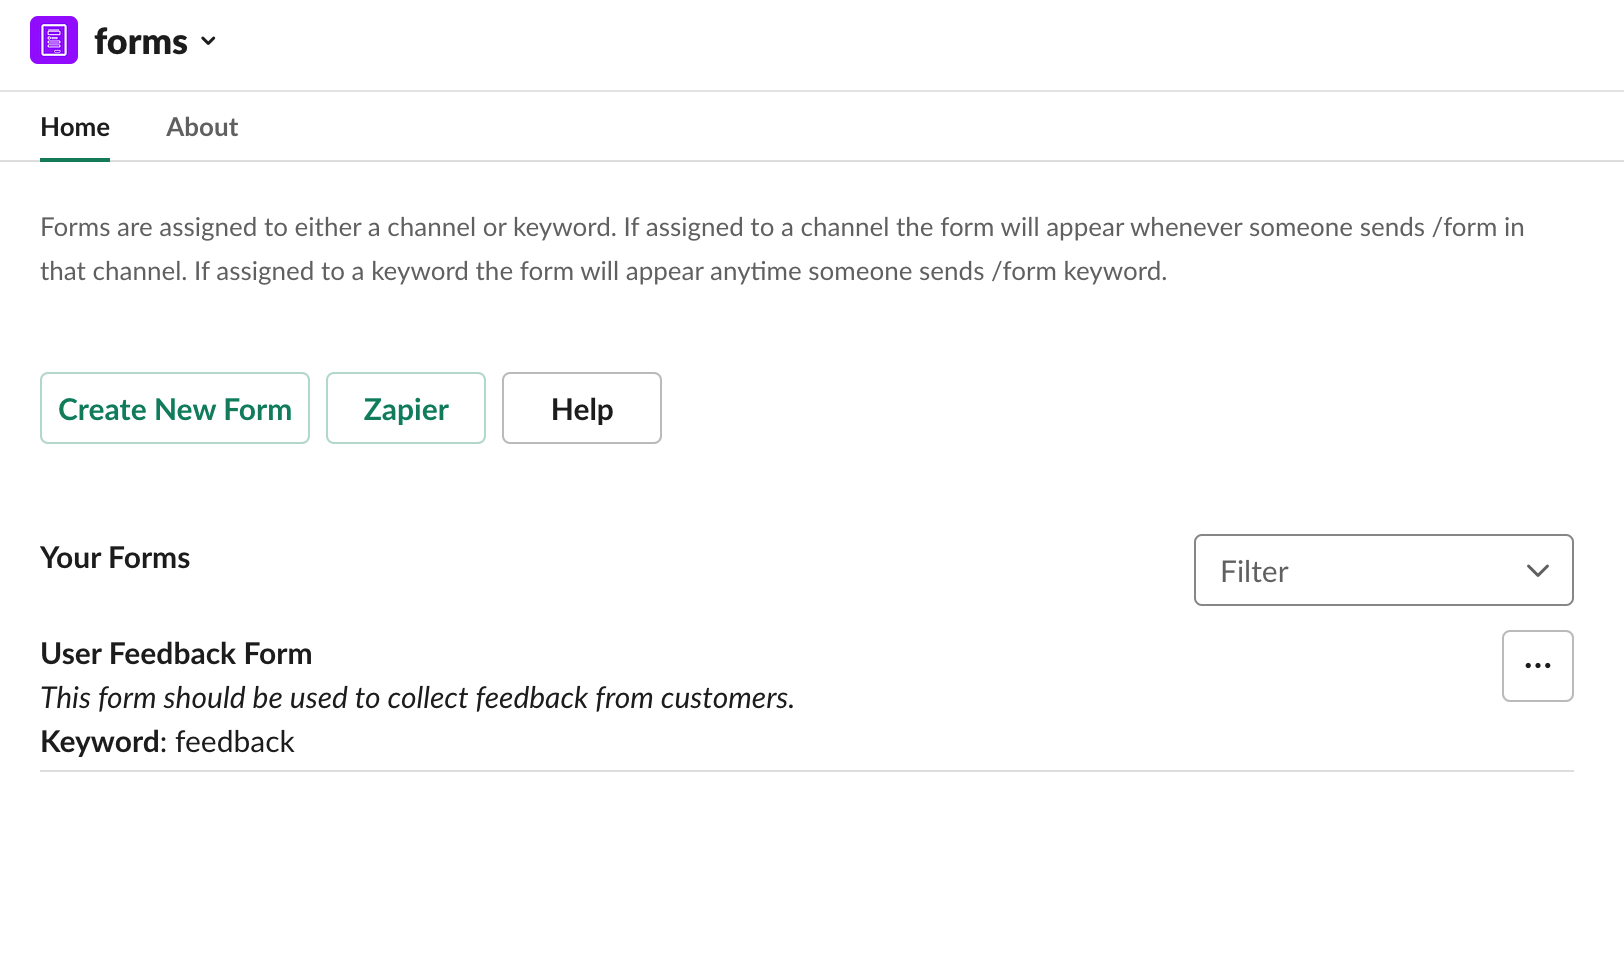Viewport: 1624px width, 958px height.
Task: Switch to the About tab
Action: (x=201, y=127)
